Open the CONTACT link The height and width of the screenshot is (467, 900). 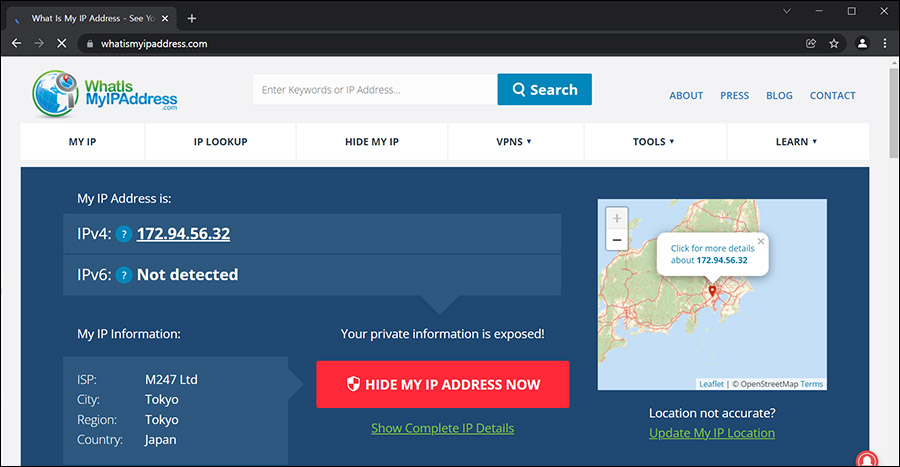click(832, 96)
